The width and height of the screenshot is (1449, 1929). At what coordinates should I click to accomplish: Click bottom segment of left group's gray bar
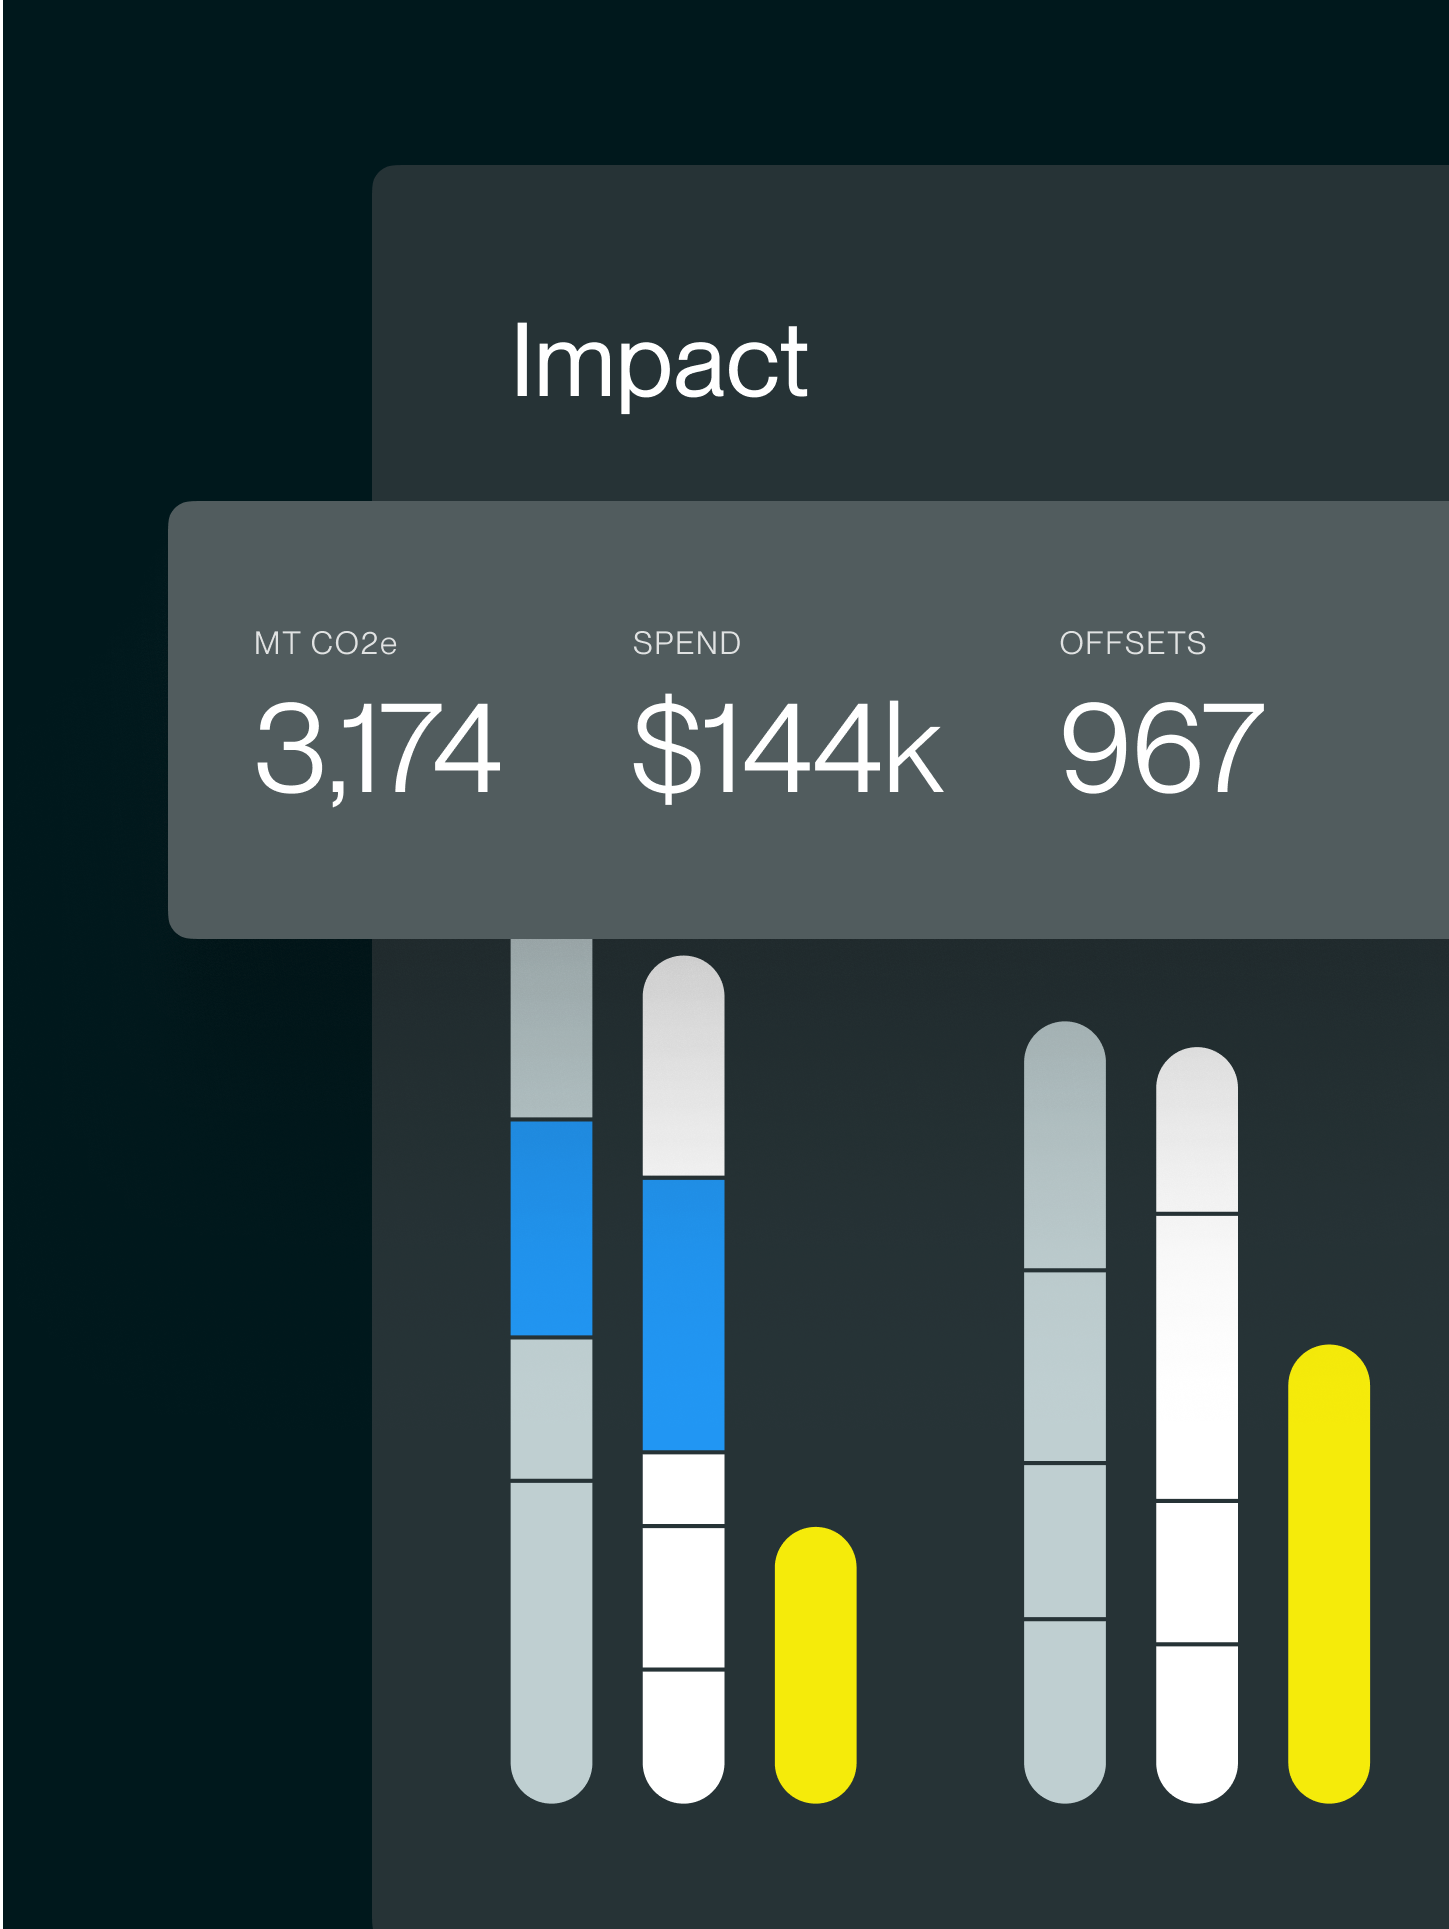click(551, 1640)
